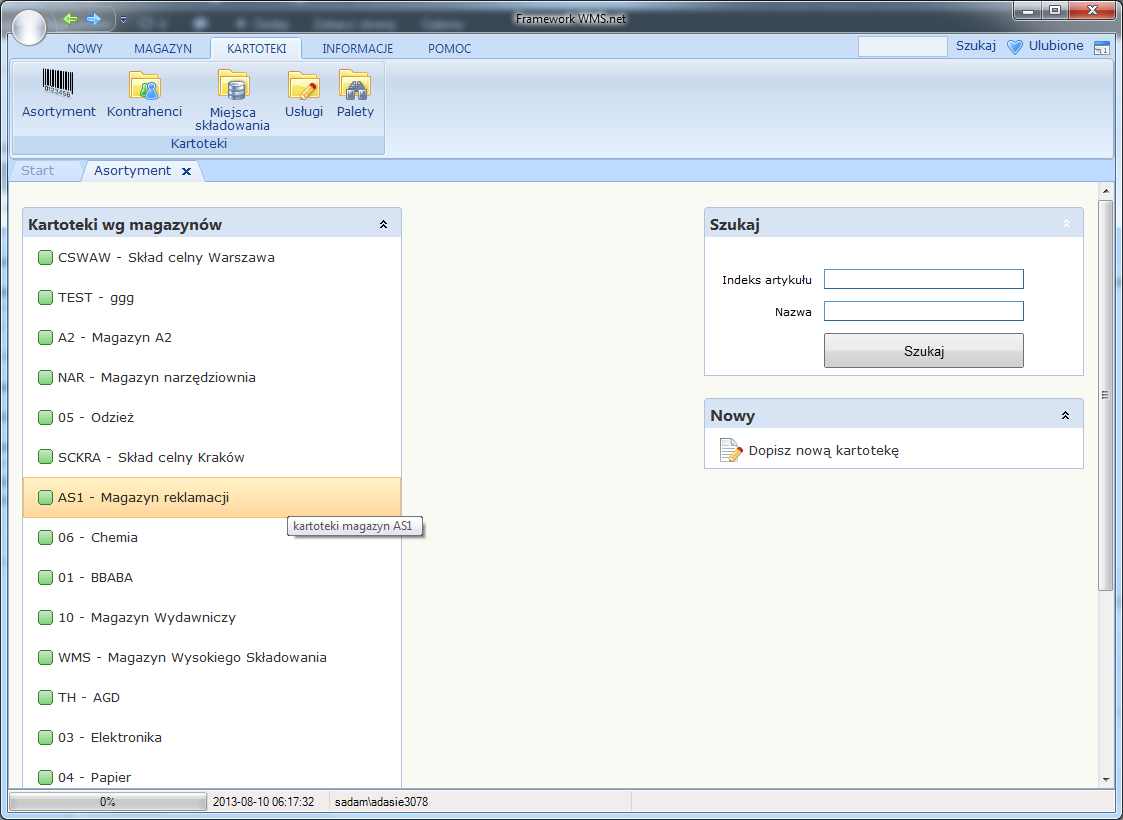Click the 0% progress bar
Viewport: 1123px width, 820px height.
107,801
